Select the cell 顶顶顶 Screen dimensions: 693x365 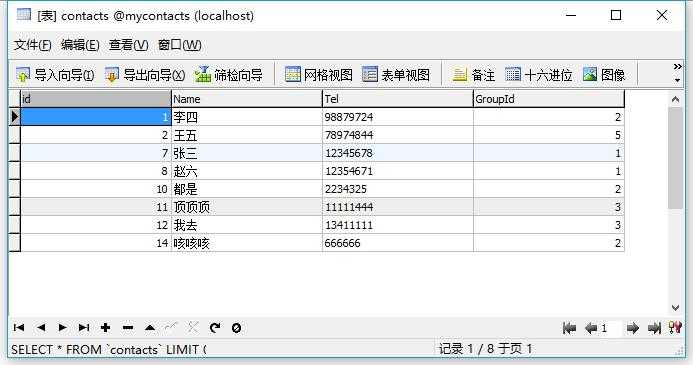coord(247,207)
